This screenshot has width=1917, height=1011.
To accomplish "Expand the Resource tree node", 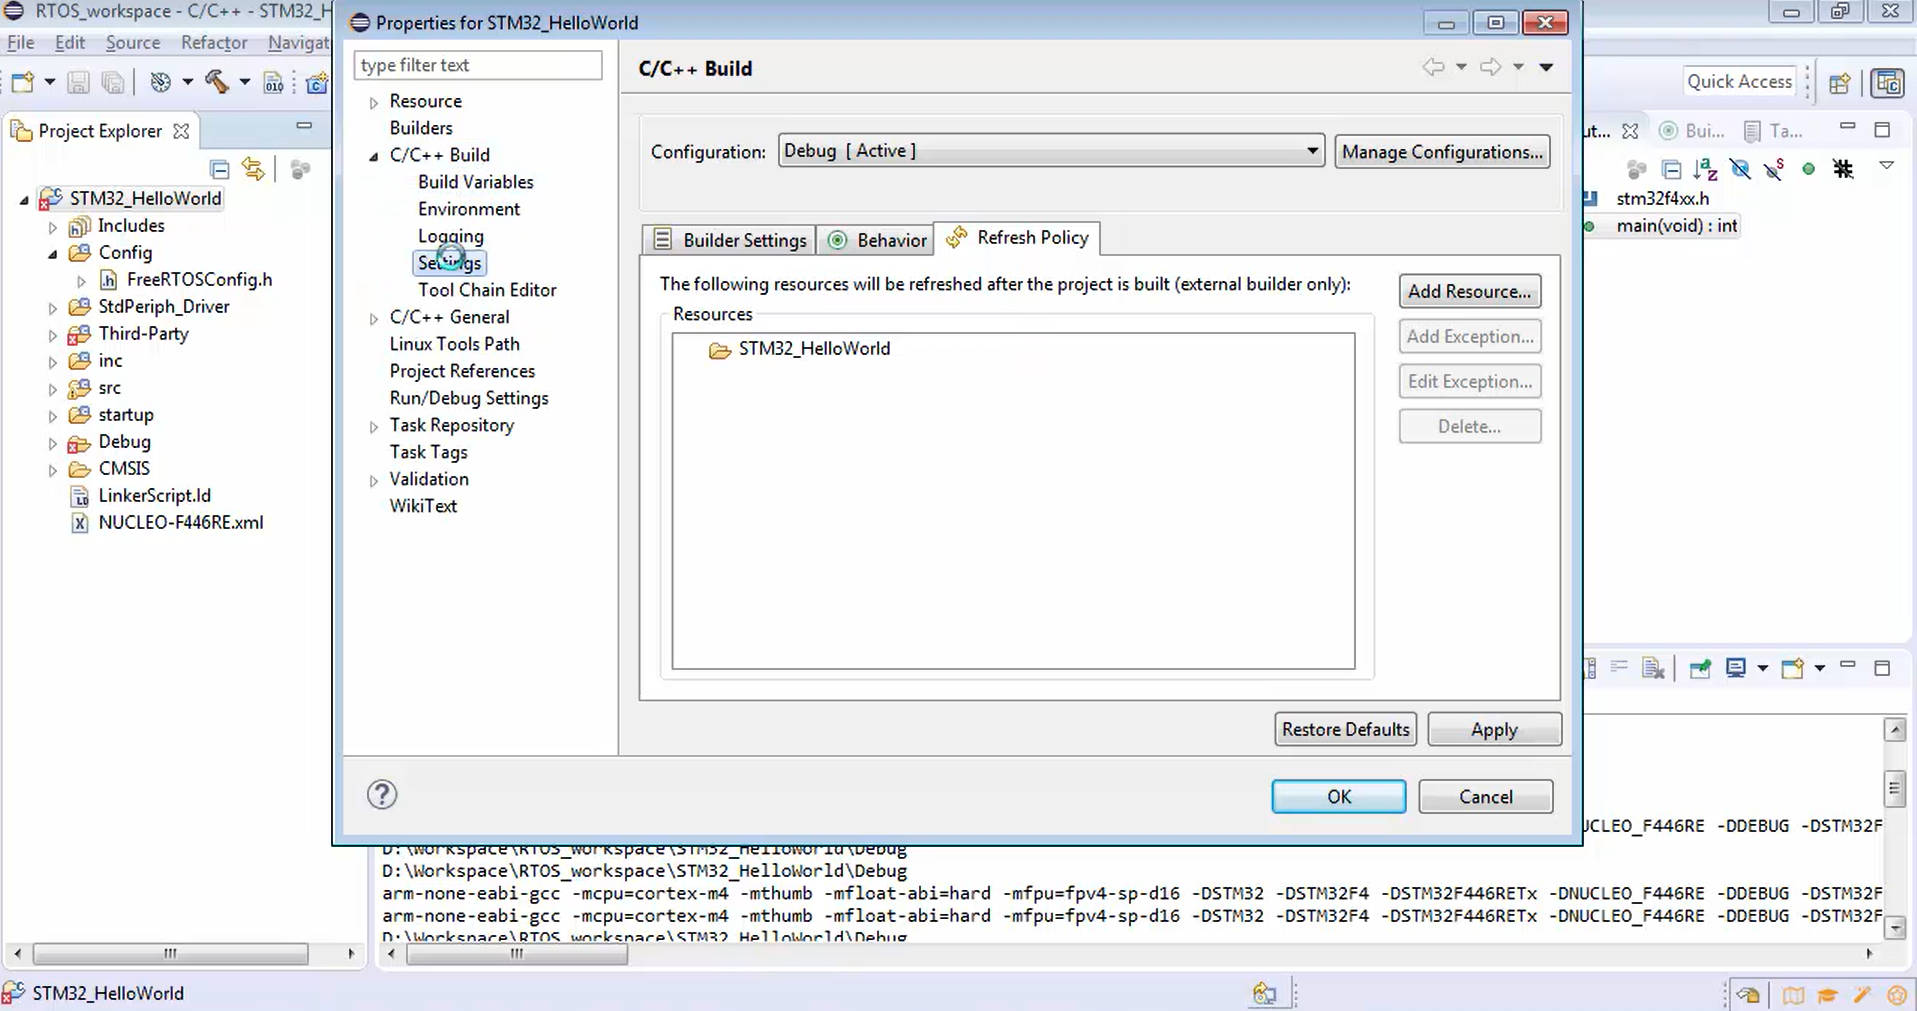I will tap(373, 102).
